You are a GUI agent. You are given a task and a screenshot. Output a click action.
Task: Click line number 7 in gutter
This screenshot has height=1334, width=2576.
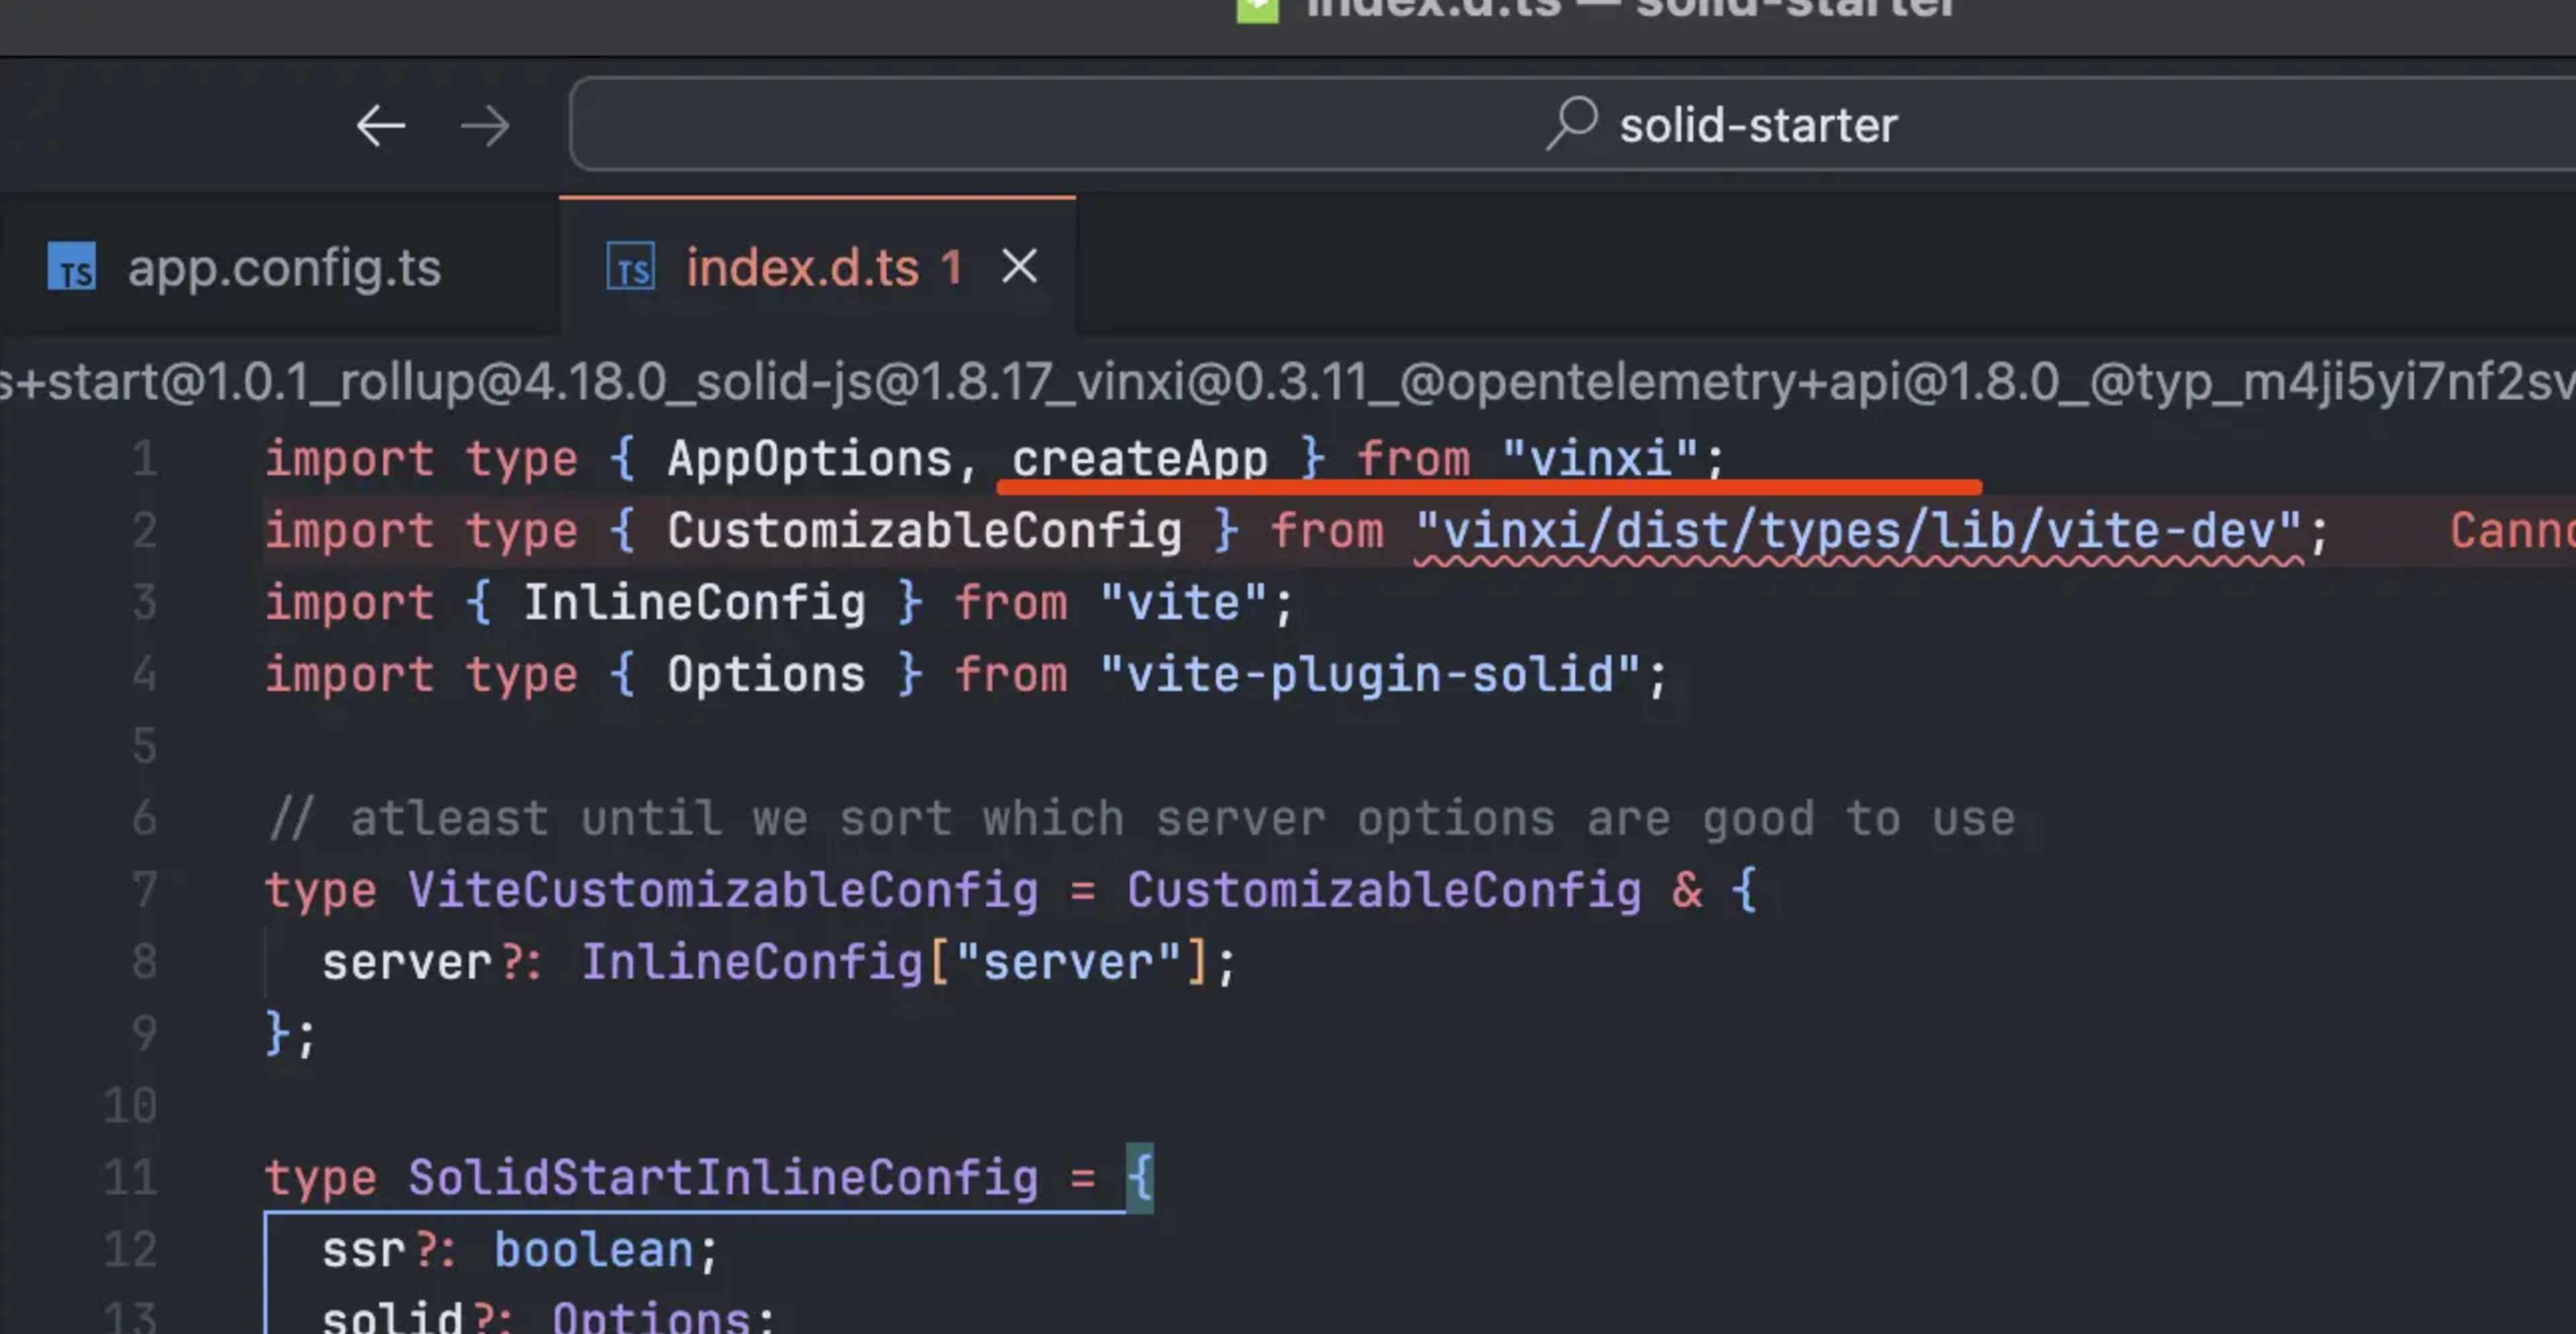(x=145, y=890)
